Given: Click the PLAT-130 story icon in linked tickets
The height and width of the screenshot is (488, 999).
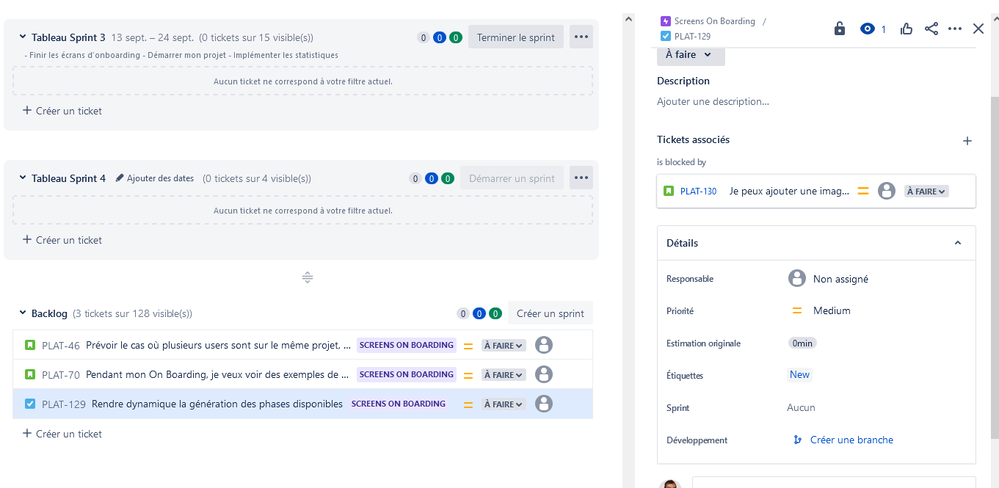Looking at the screenshot, I should (x=668, y=190).
